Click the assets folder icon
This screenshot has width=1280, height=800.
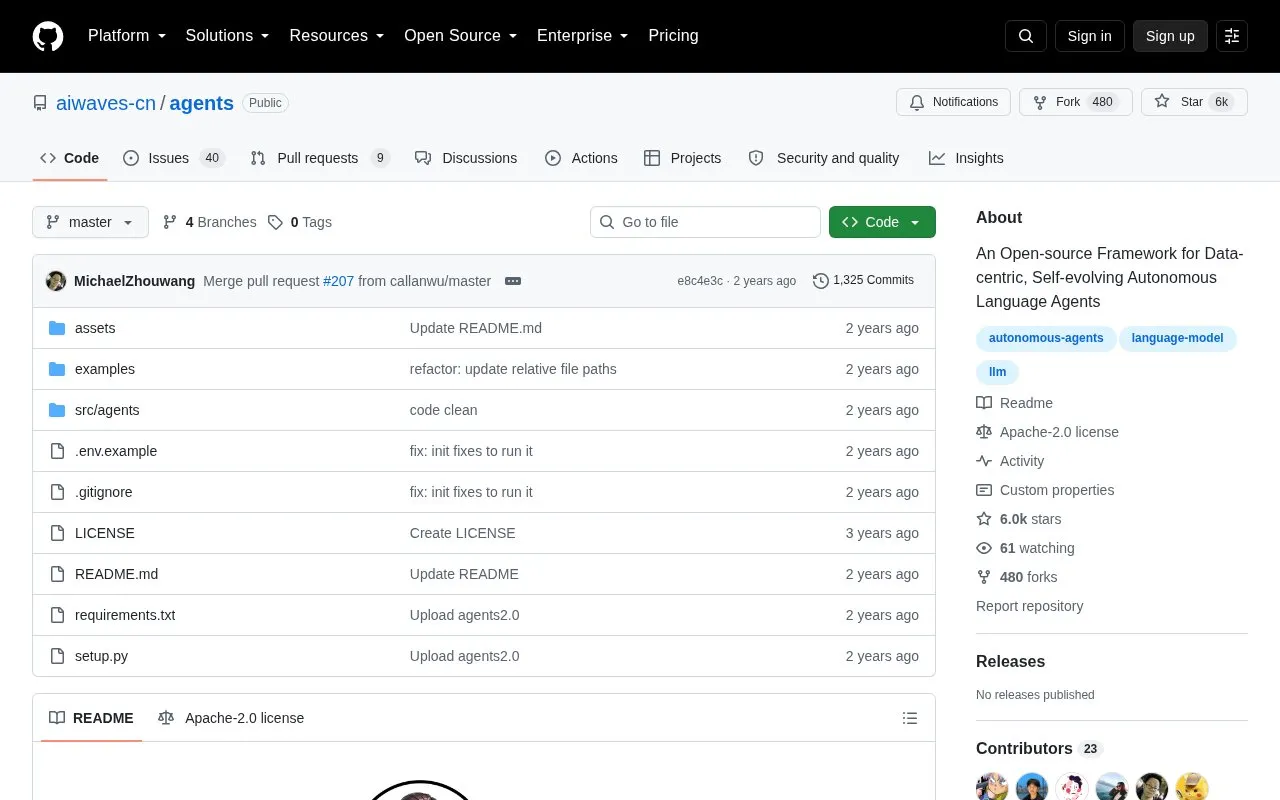click(57, 328)
